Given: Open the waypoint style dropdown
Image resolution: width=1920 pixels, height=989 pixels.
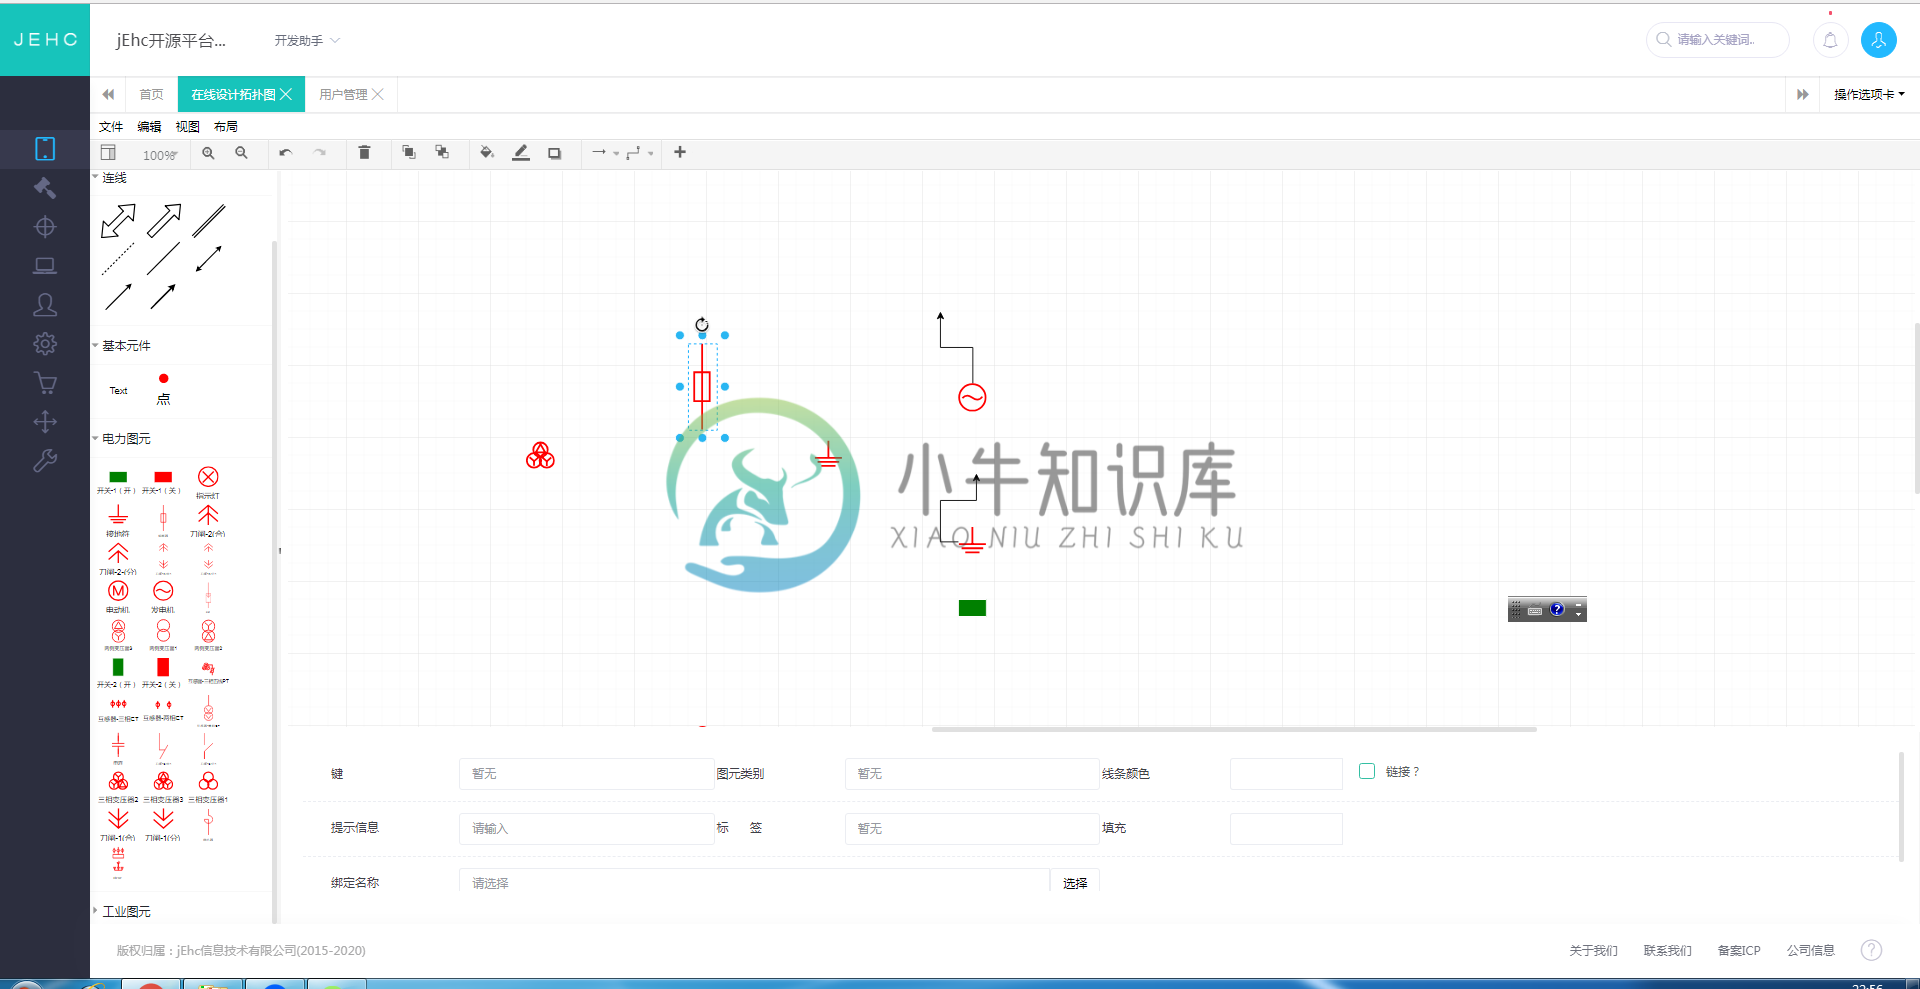Looking at the screenshot, I should tap(640, 153).
